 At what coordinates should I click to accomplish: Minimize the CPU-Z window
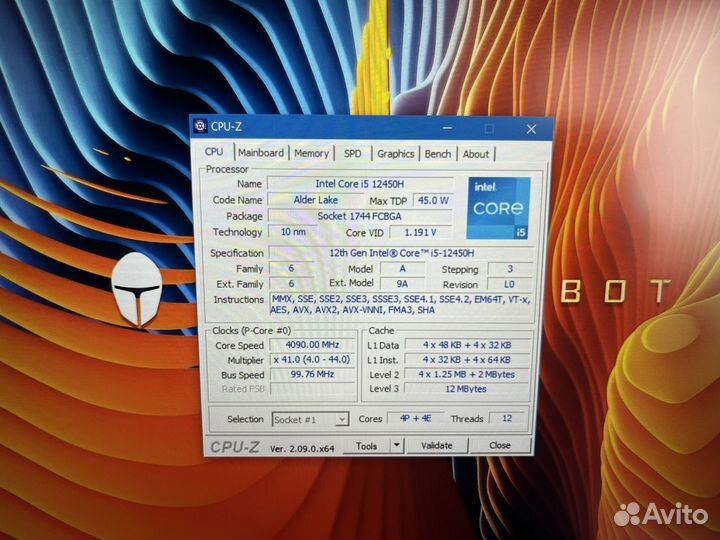(x=448, y=128)
